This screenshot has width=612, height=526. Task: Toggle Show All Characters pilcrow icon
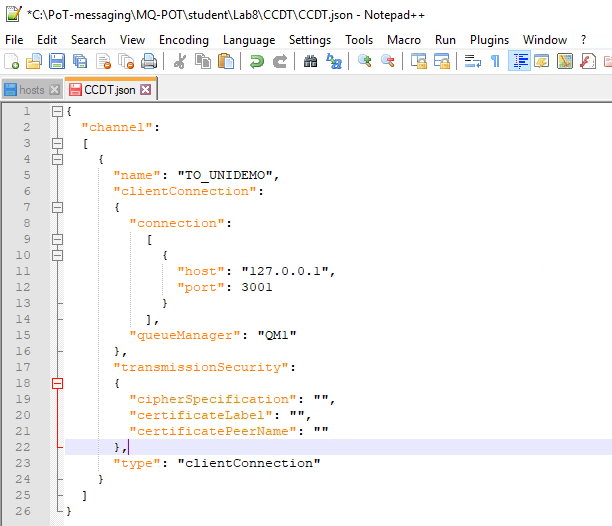(495, 62)
